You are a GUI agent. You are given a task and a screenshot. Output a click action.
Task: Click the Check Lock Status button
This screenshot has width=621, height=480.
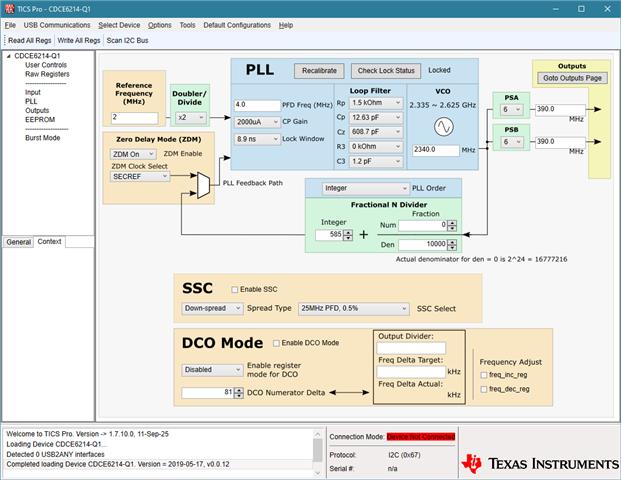tap(386, 71)
